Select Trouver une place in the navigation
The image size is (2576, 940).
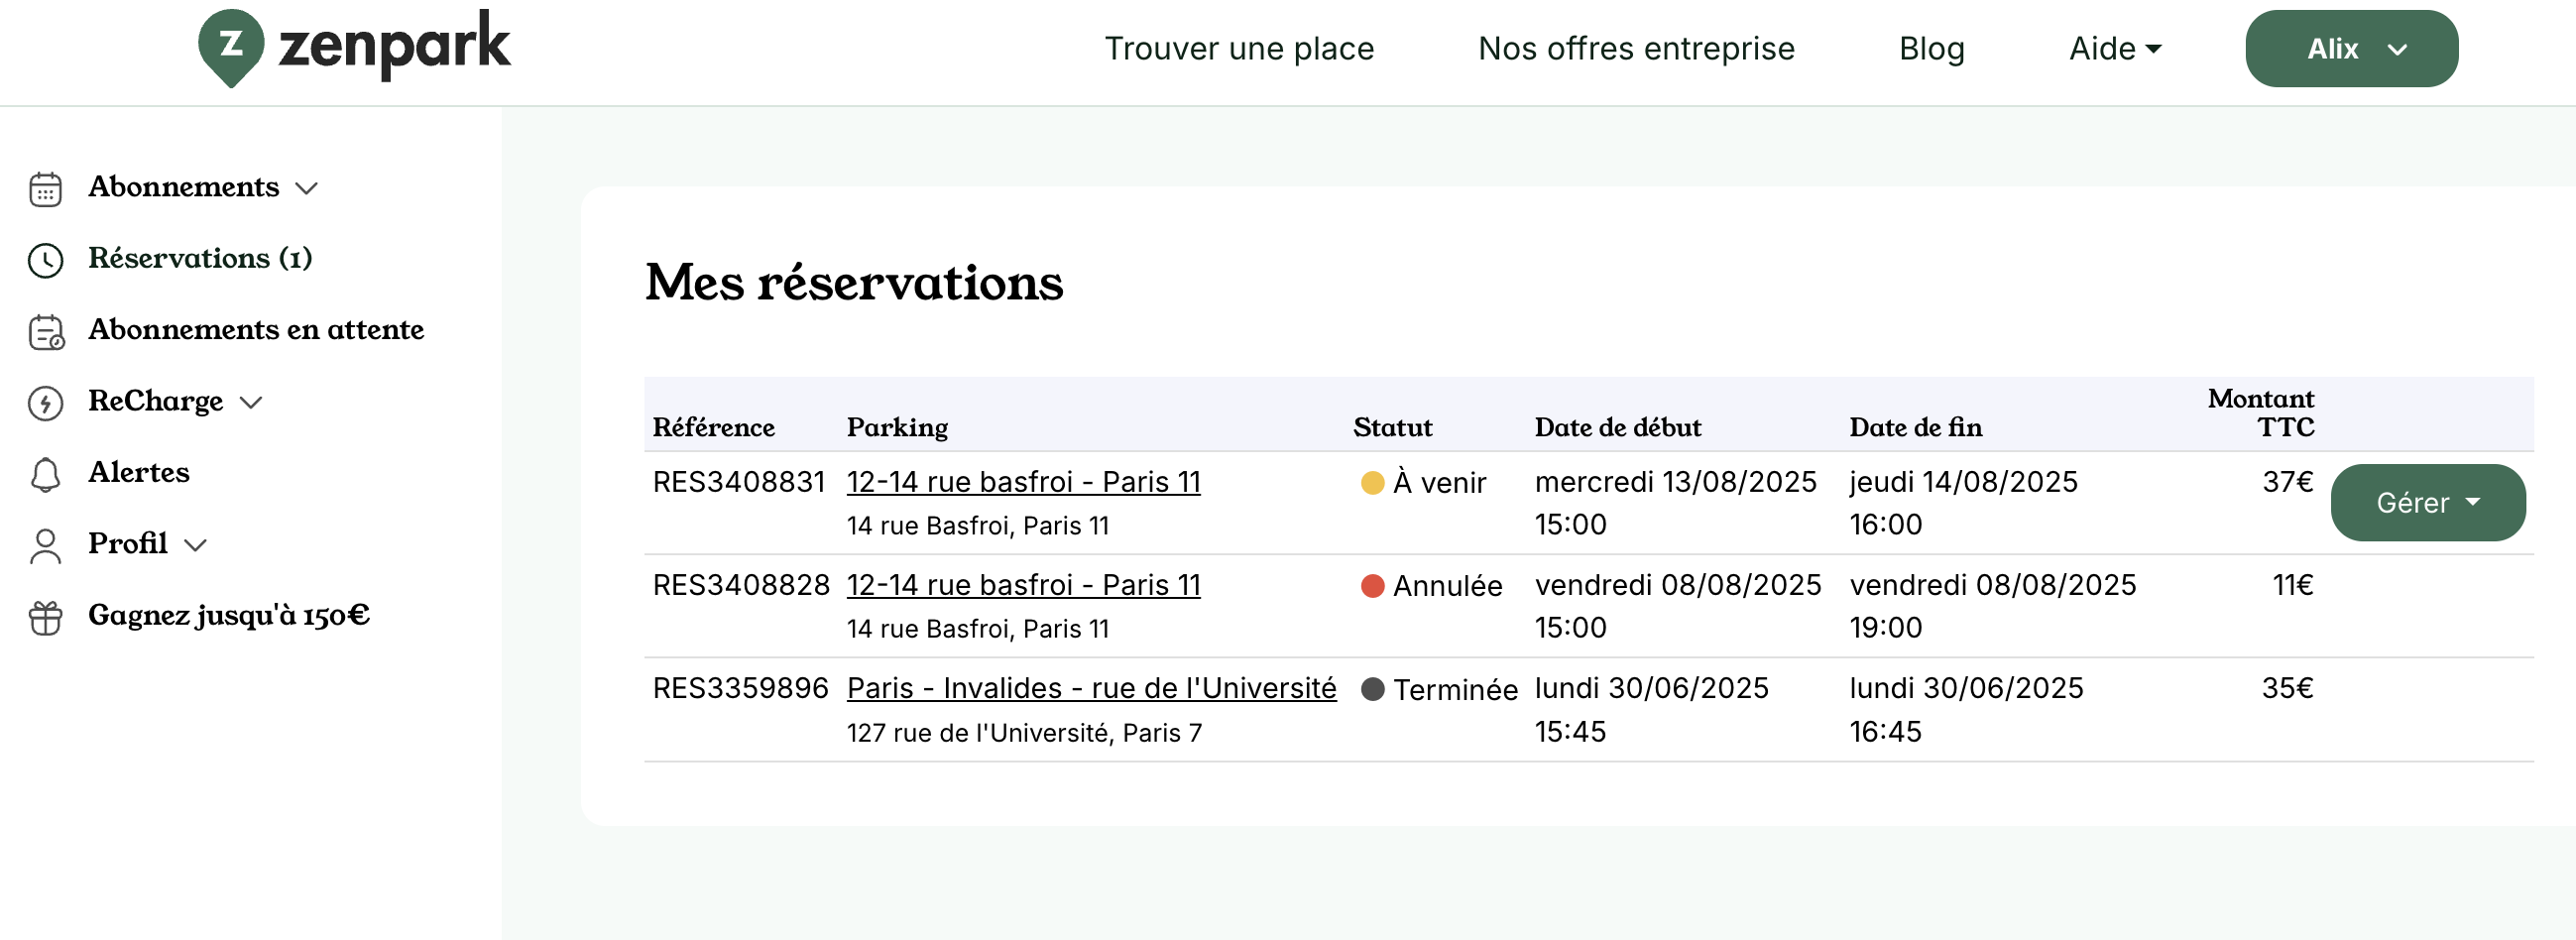click(1240, 48)
